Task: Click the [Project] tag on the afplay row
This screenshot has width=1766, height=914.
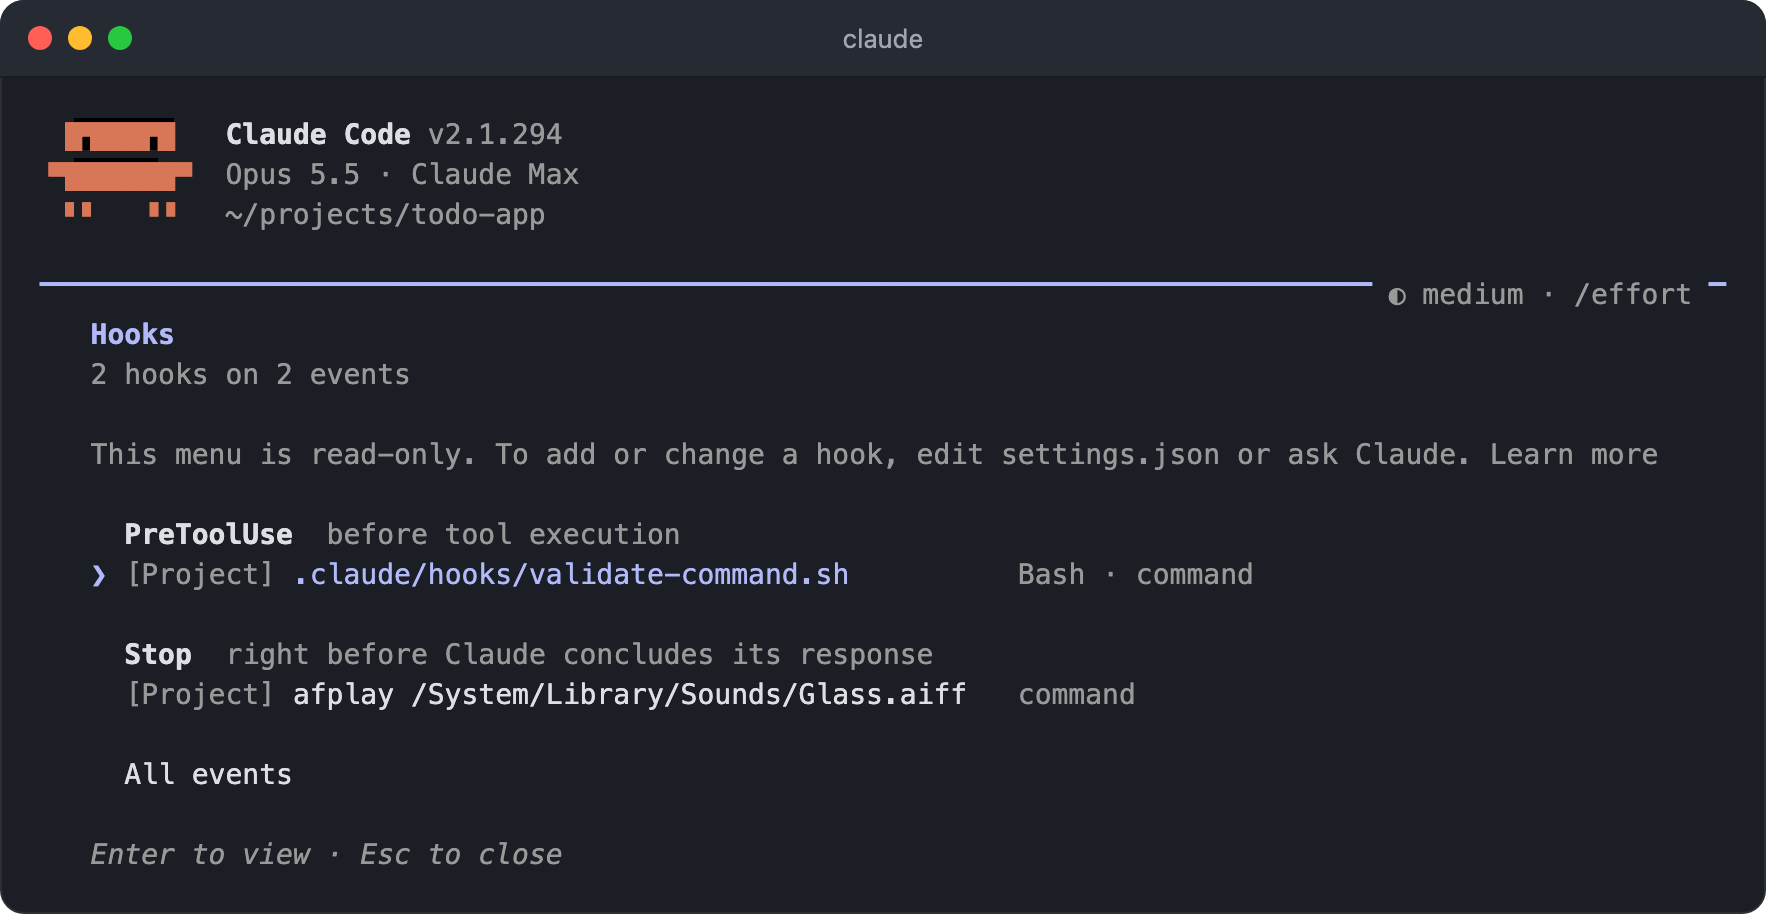Action: click(200, 694)
